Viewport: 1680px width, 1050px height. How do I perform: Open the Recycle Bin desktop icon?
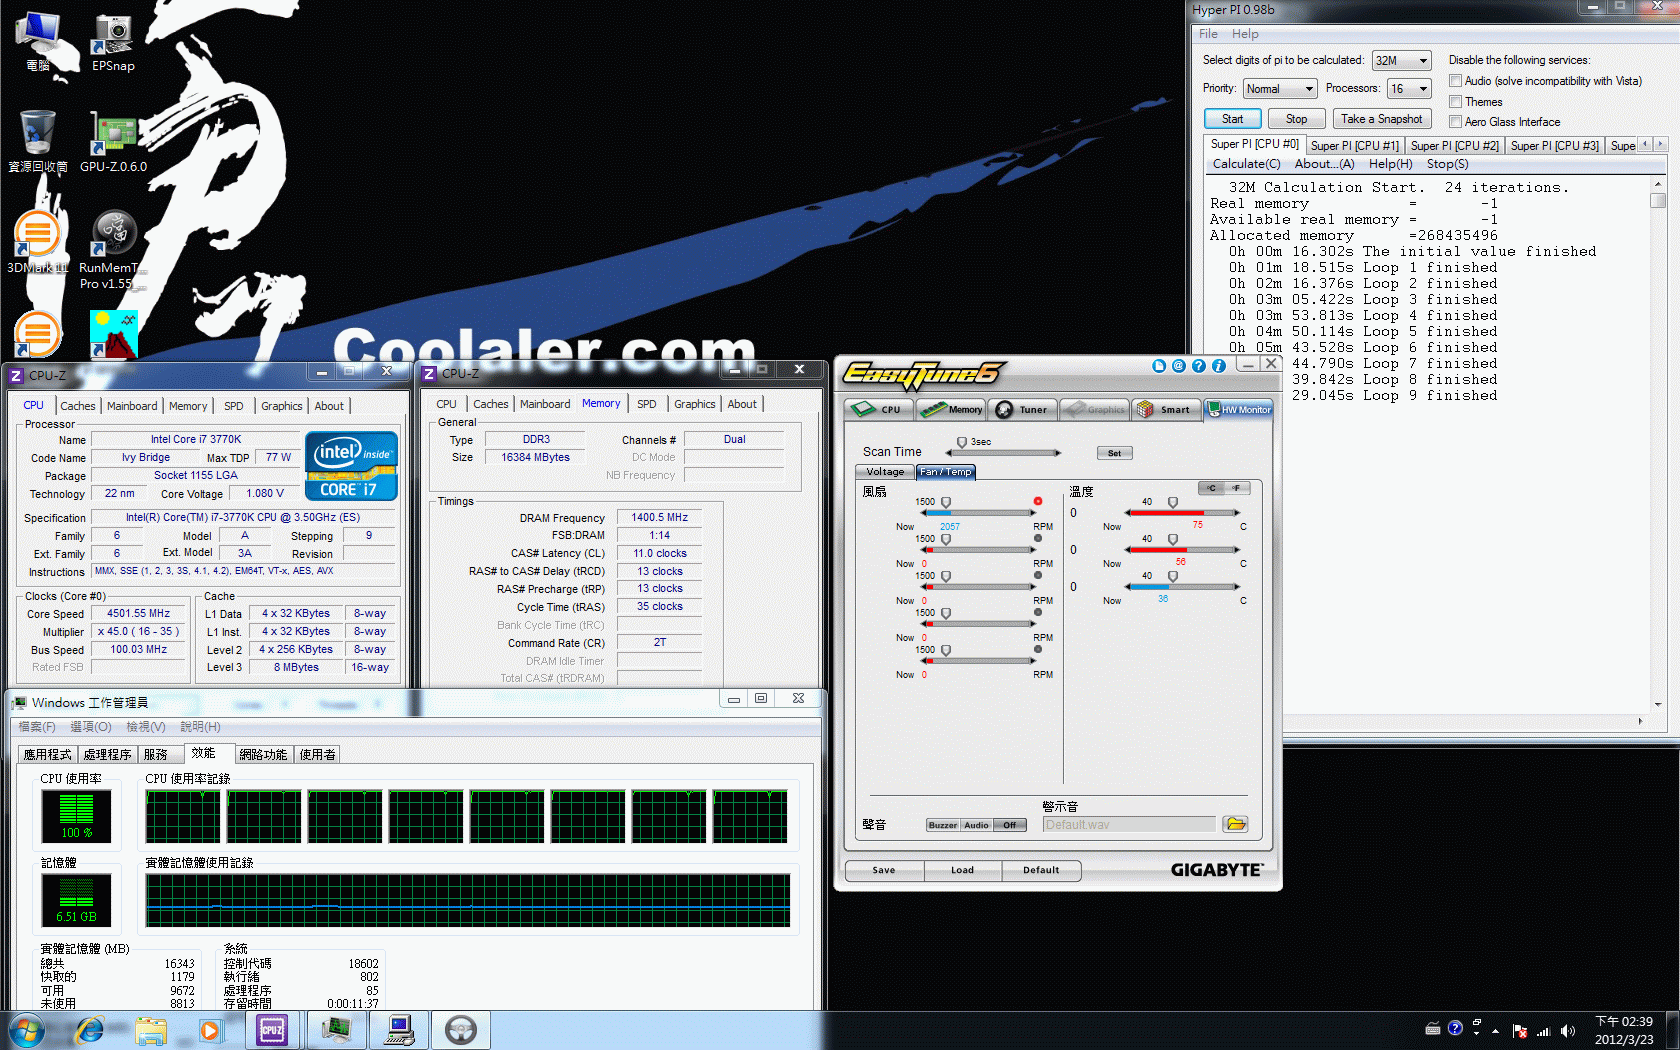(x=37, y=141)
